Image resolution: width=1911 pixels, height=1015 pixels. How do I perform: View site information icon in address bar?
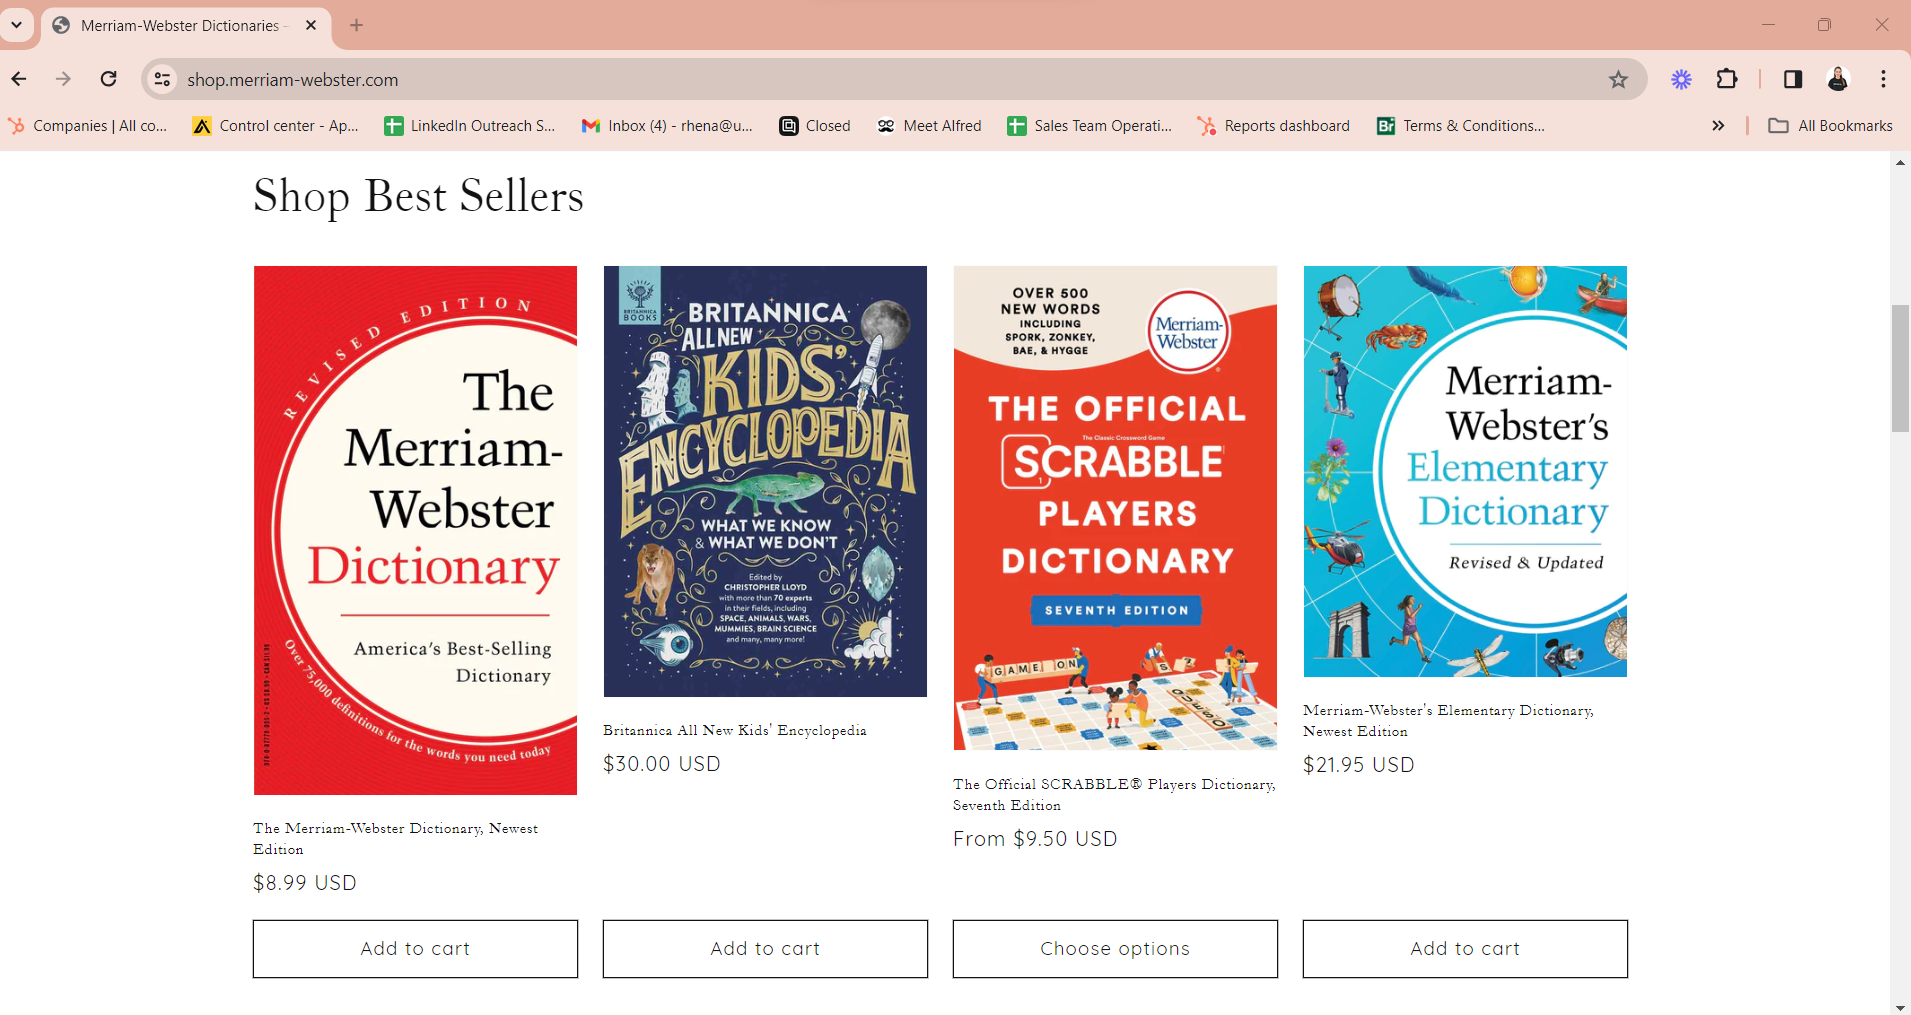pyautogui.click(x=162, y=79)
